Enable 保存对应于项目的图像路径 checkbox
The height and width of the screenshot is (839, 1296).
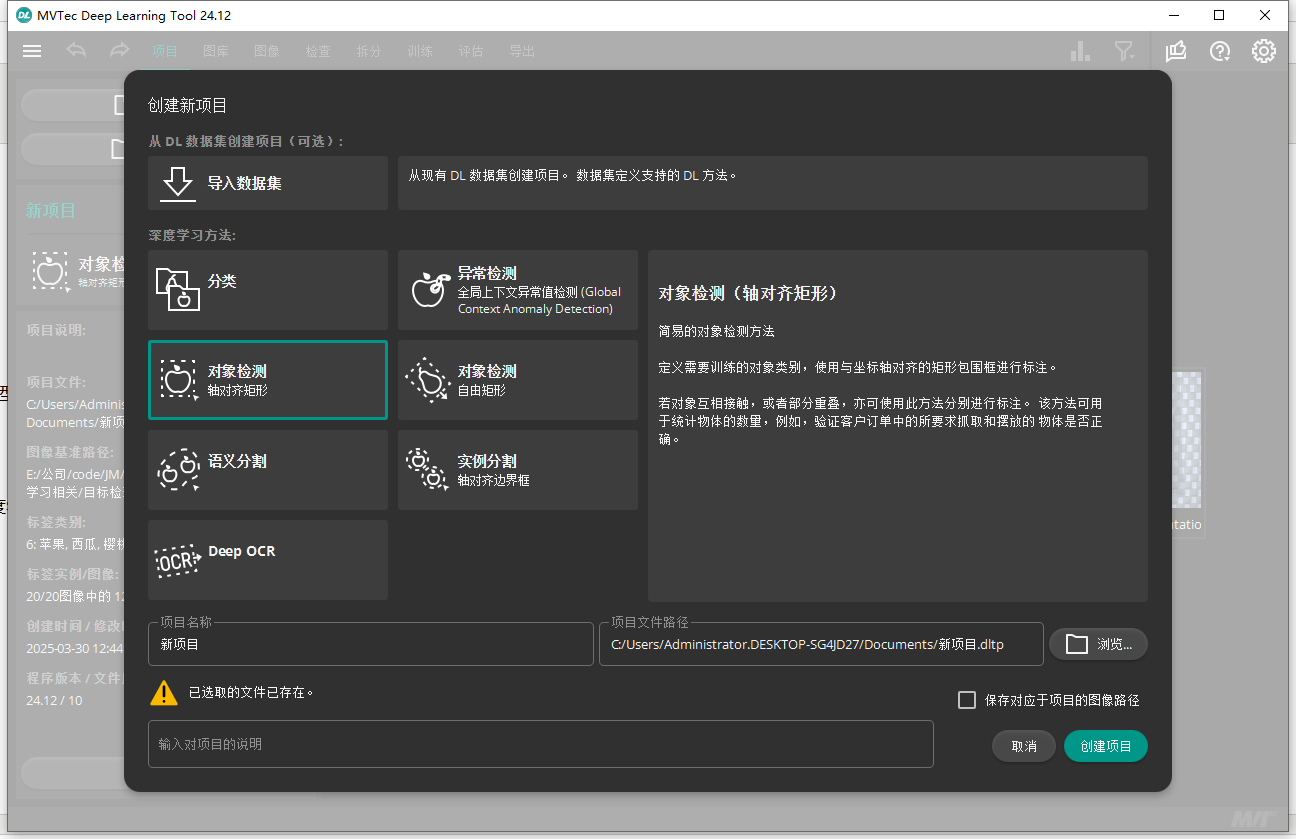point(967,700)
